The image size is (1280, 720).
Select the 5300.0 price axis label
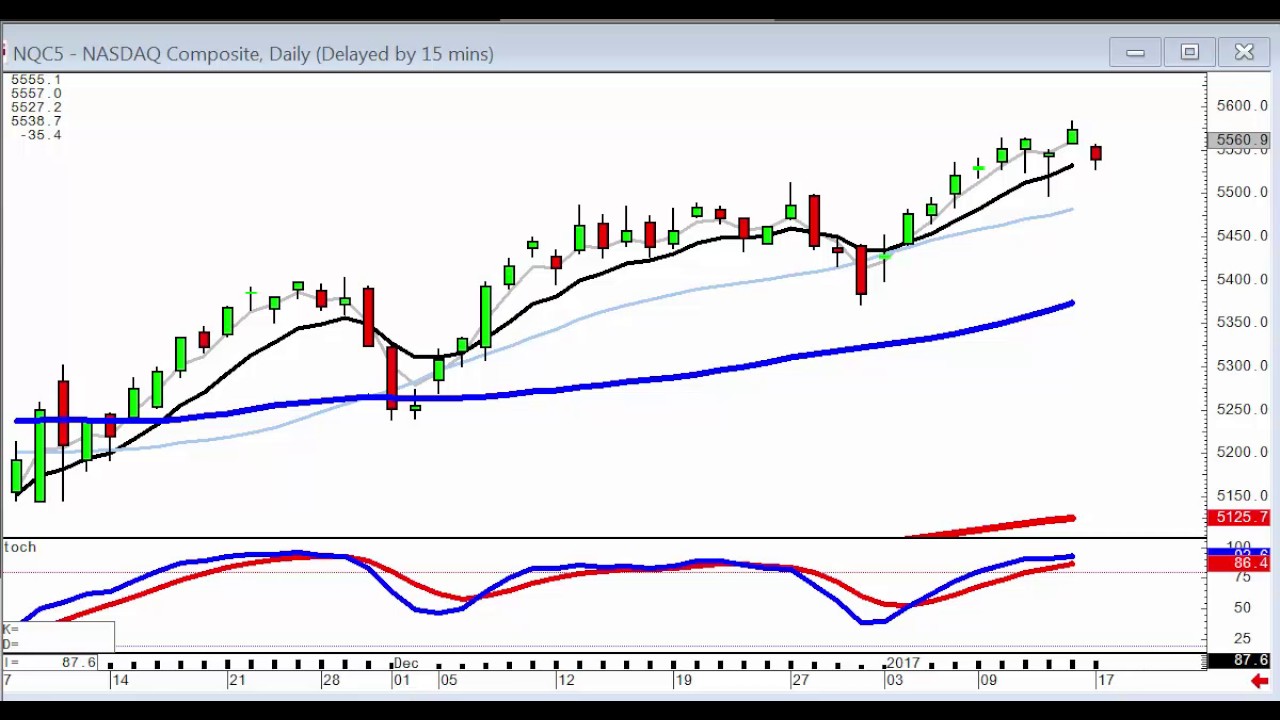(x=1242, y=366)
